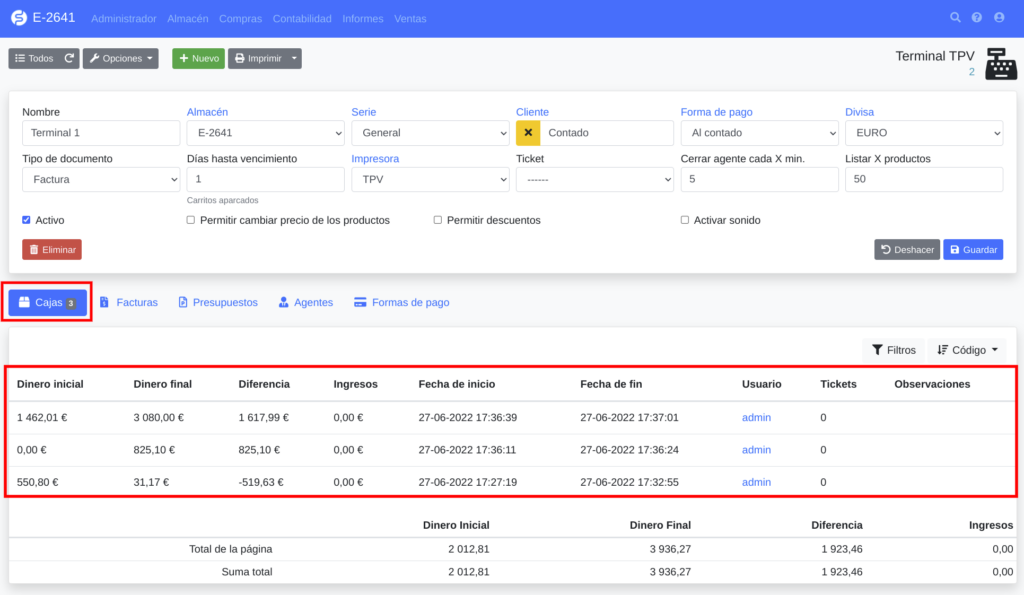1024x595 pixels.
Task: Enable Permitir descuentos checkbox
Action: 438,220
